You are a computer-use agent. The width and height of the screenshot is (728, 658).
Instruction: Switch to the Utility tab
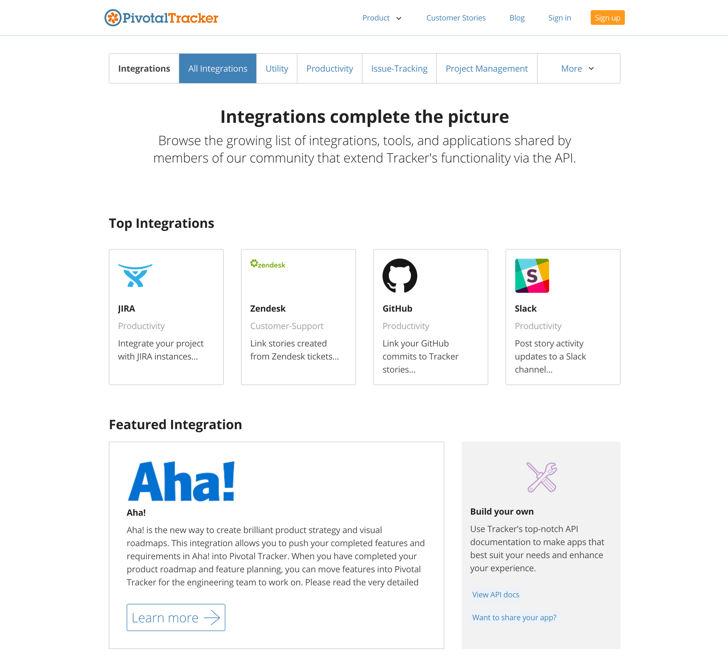coord(277,69)
